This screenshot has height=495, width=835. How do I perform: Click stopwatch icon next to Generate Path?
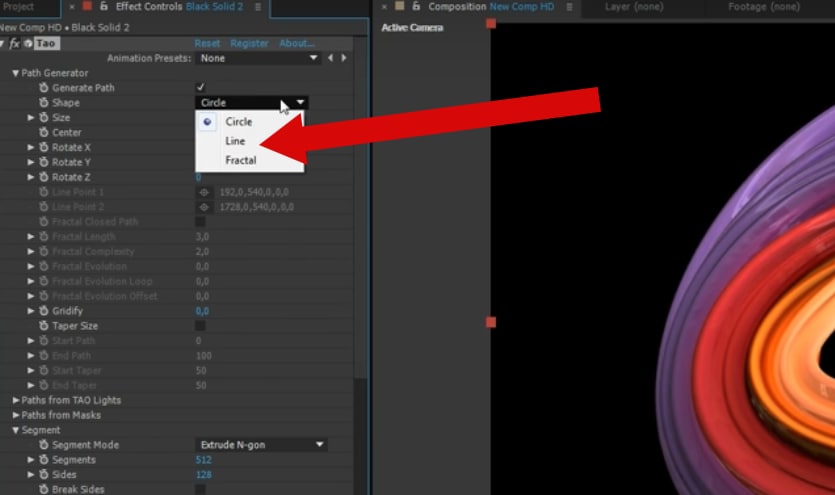[x=44, y=88]
